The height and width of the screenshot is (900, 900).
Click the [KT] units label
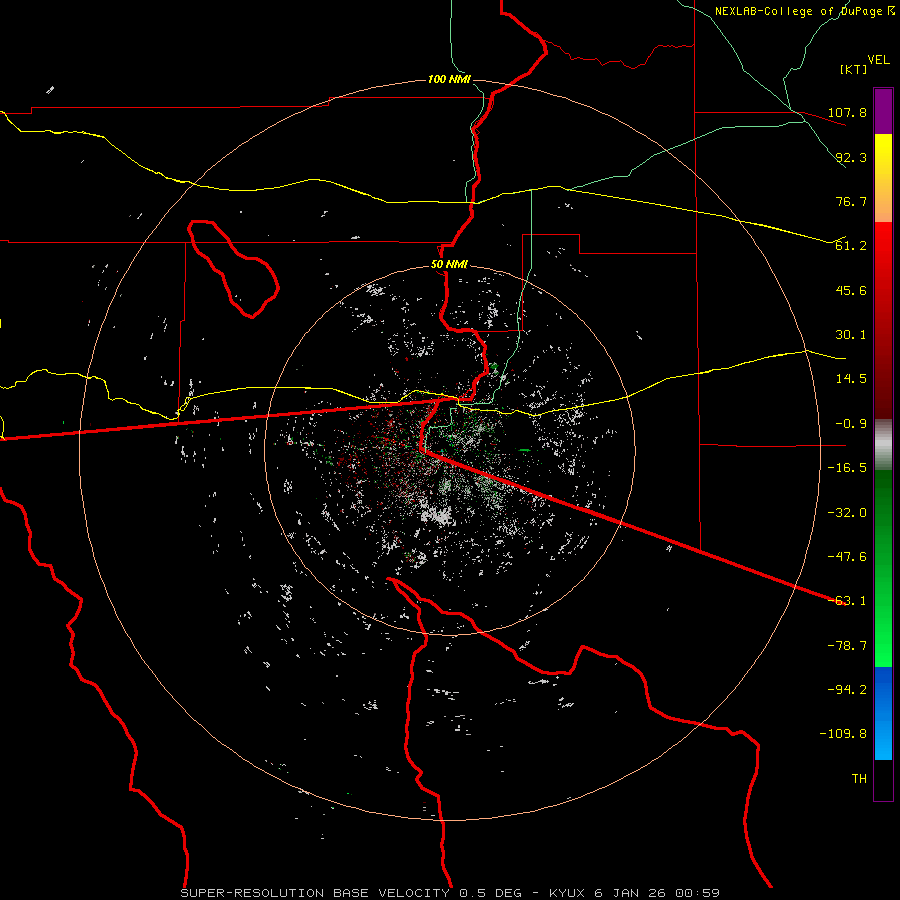click(854, 69)
